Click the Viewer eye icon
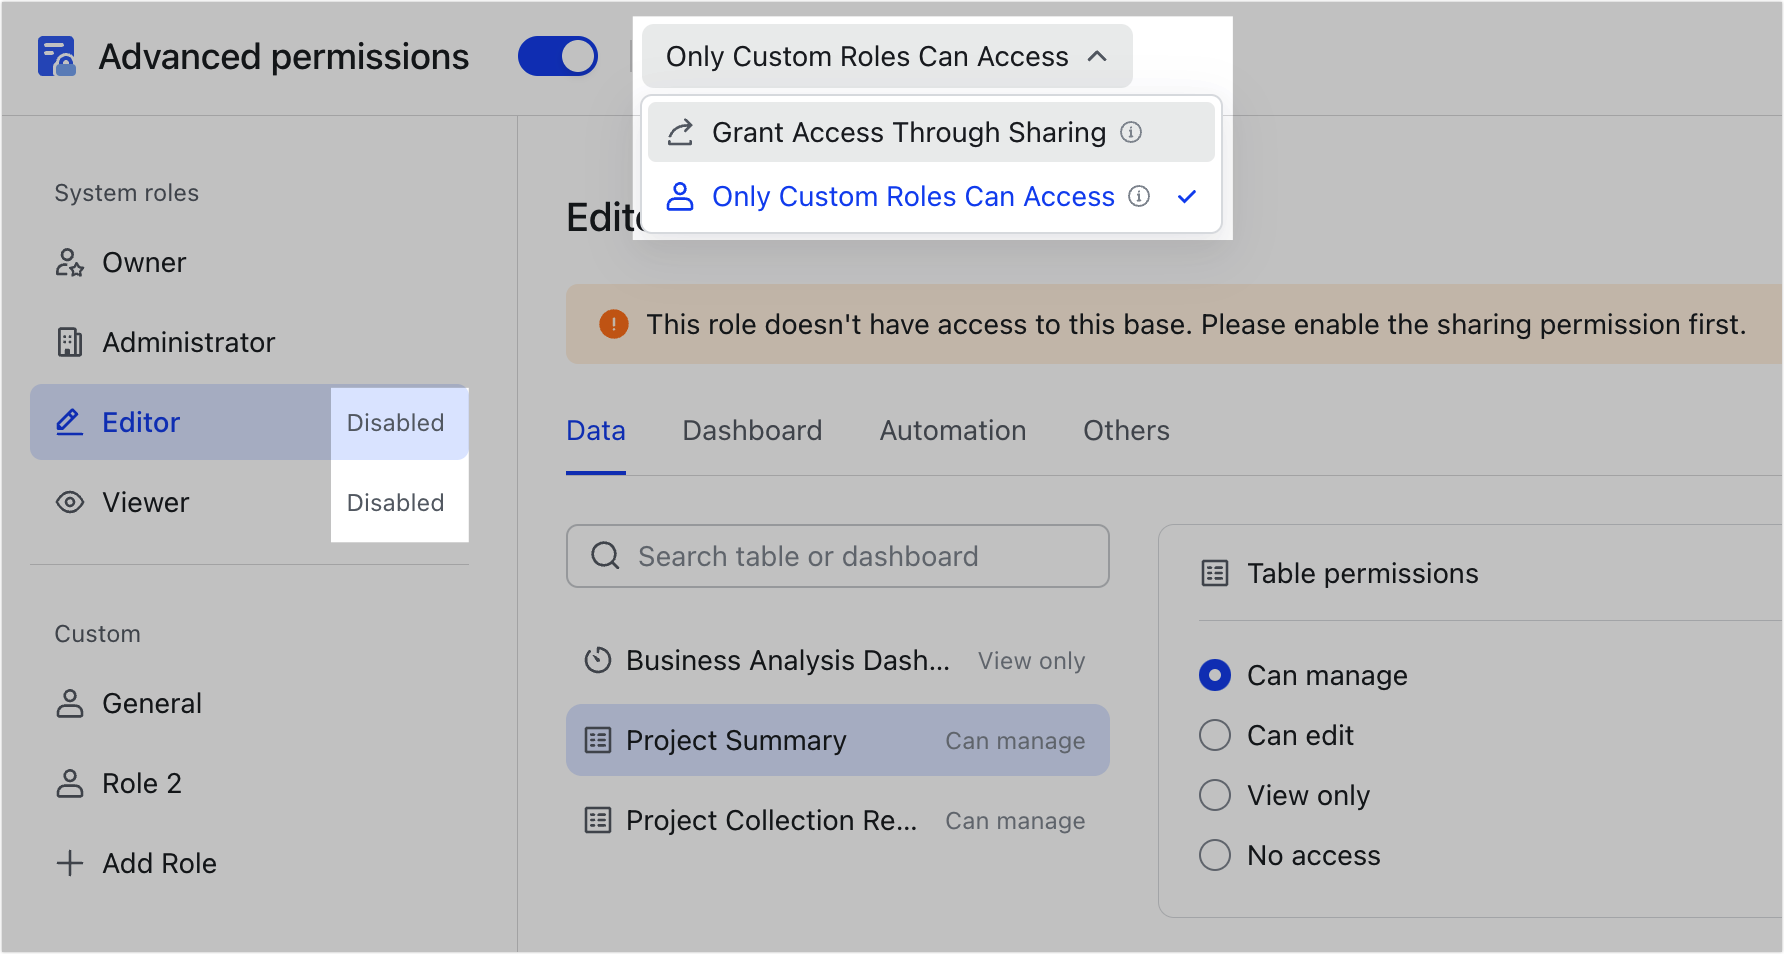 tap(68, 502)
